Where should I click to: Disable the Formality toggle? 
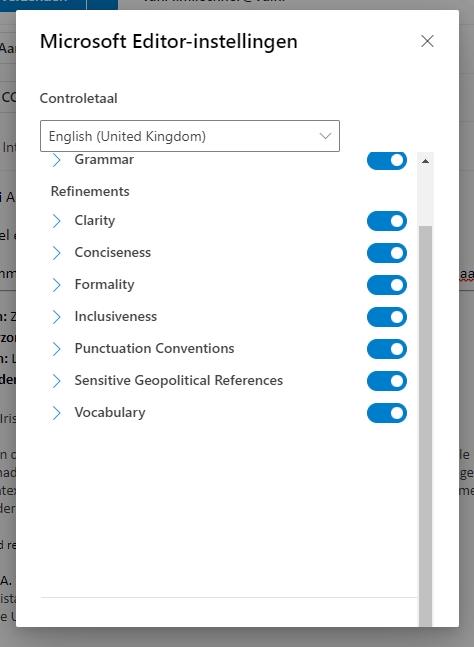pos(387,285)
